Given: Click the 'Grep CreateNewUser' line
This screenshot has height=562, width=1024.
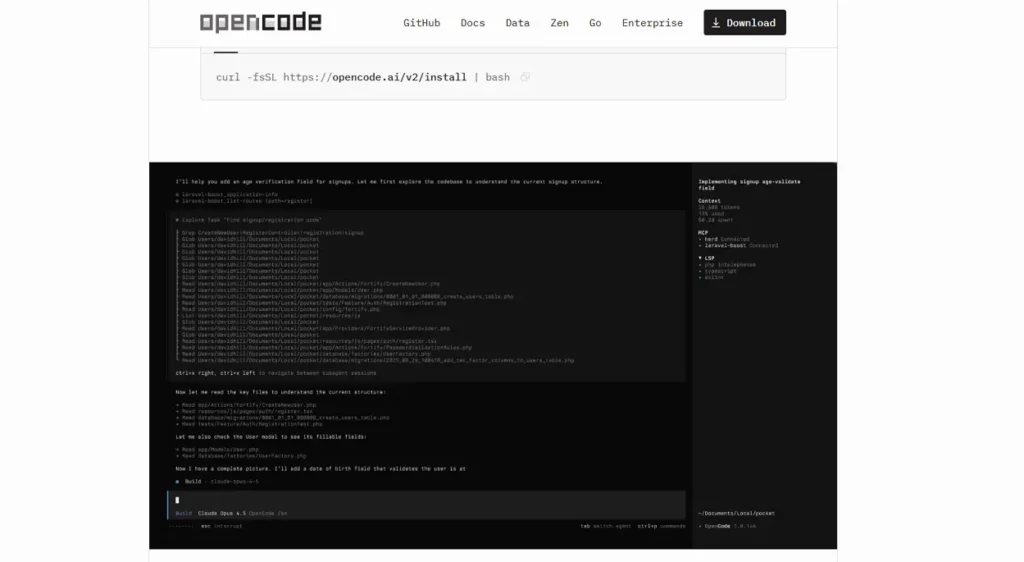Looking at the screenshot, I should [270, 233].
